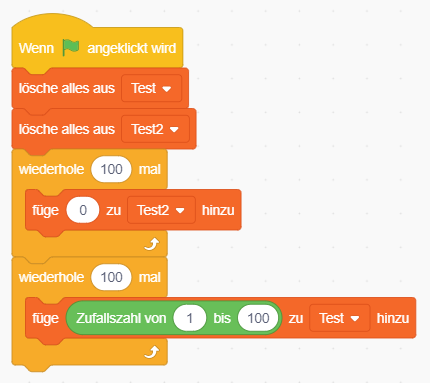Click hinzu label of the Zufallszahl füge block

pos(393,318)
